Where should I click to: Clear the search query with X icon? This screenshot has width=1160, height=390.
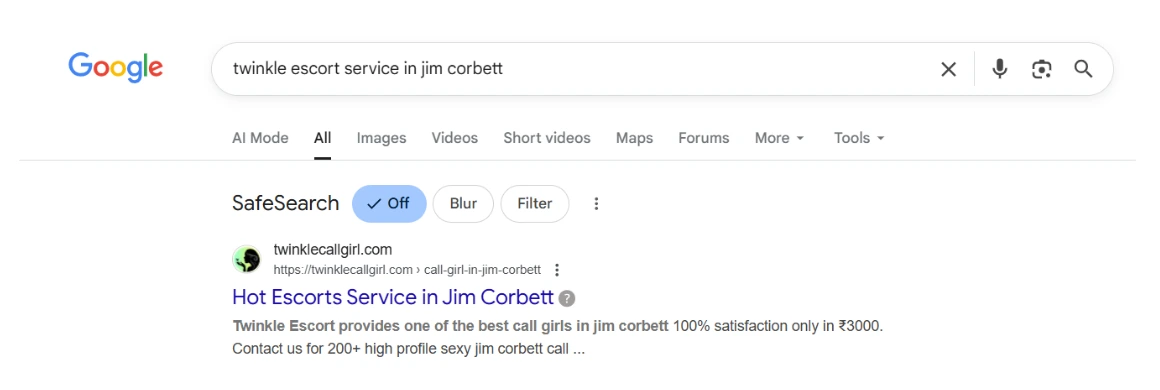(x=948, y=70)
